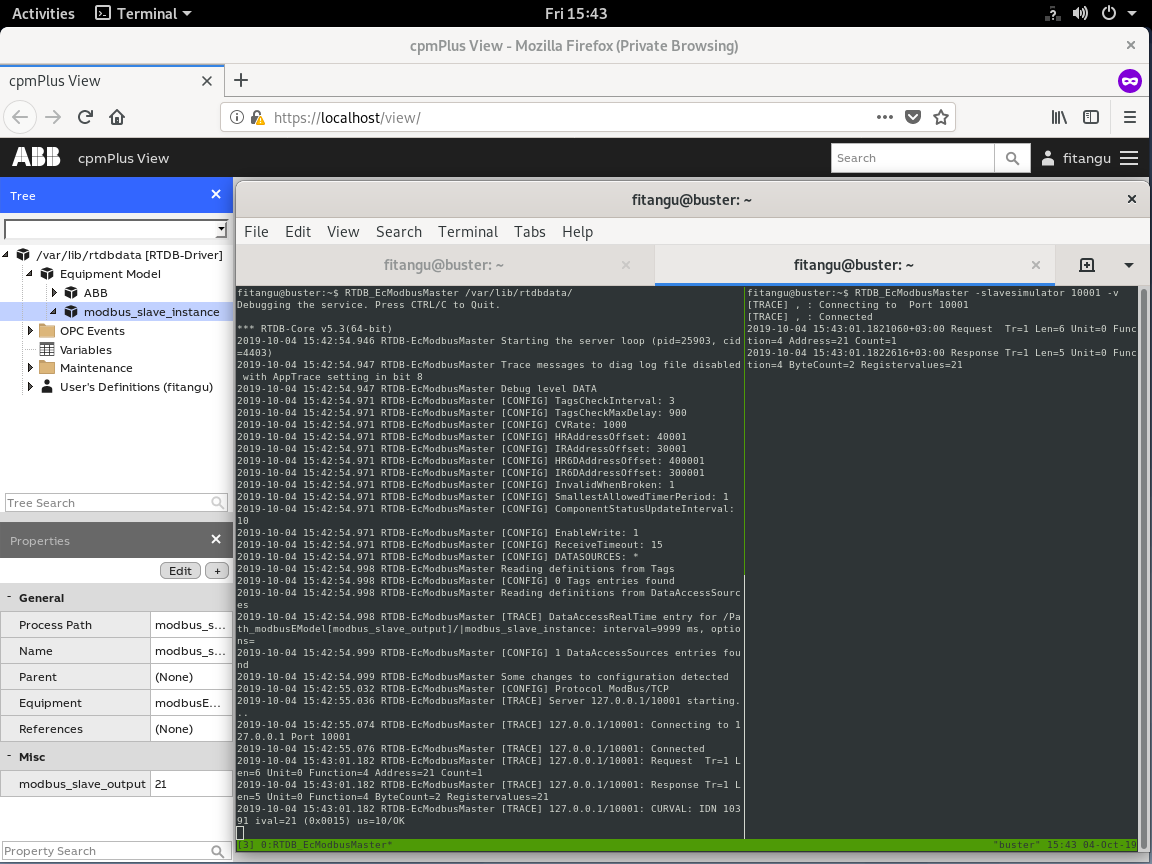Open terminal View menu
This screenshot has height=864, width=1152.
[x=343, y=231]
